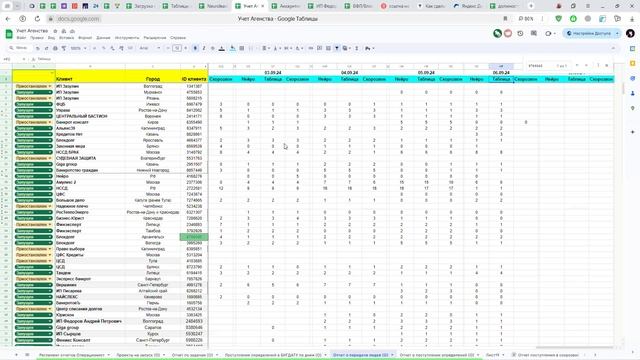Click the Настройки Доступа share button
Viewport: 640px width, 360px height.
click(589, 33)
